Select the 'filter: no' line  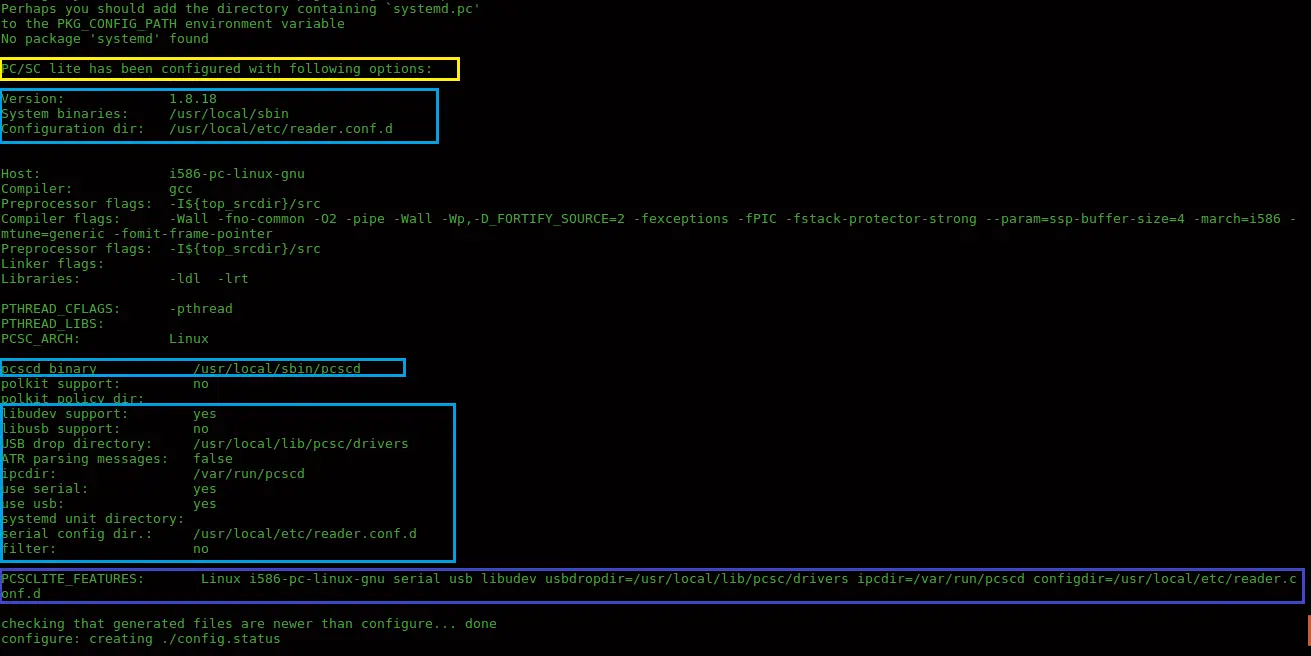[105, 549]
